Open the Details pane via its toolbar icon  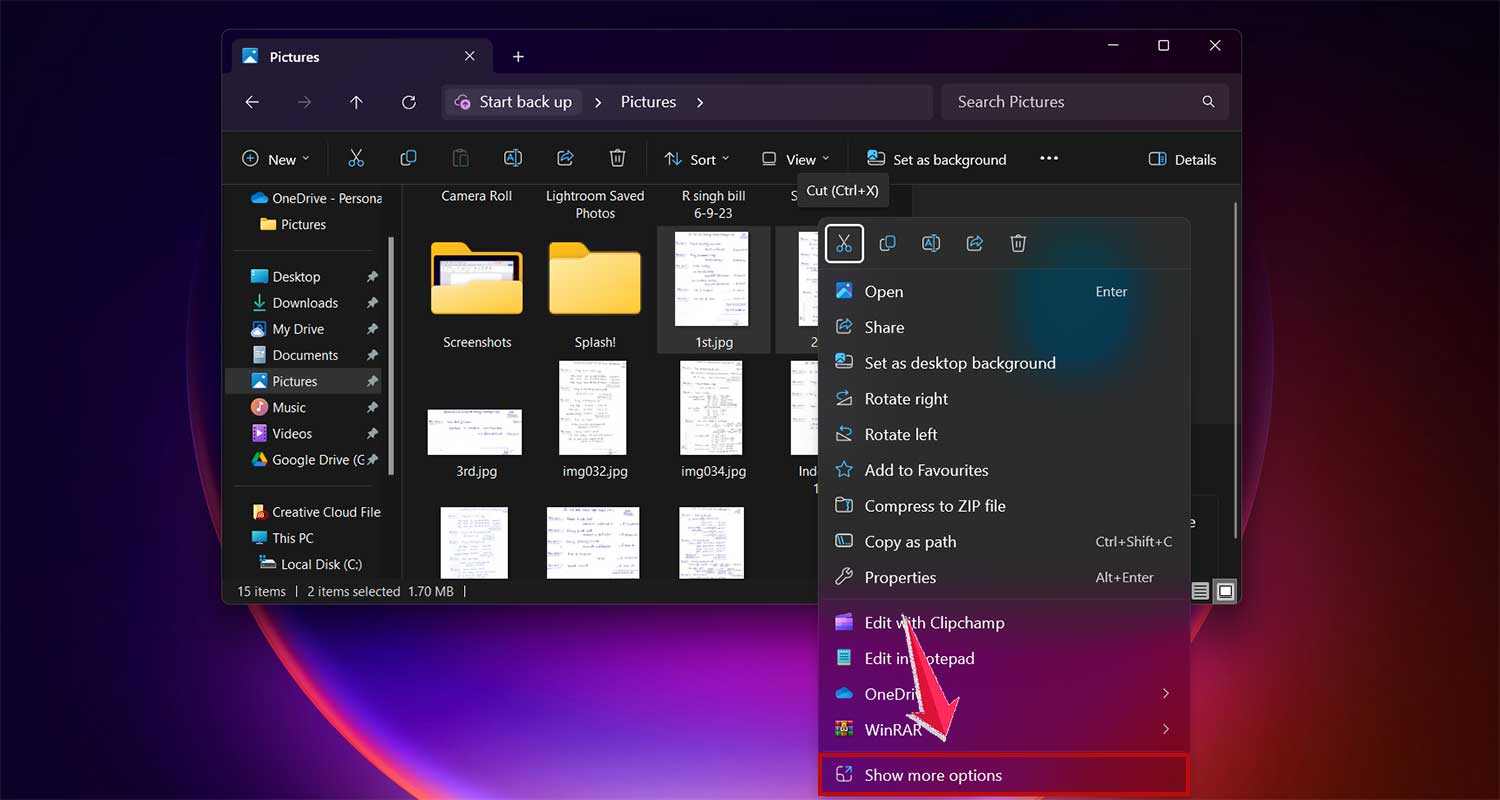tap(1181, 158)
